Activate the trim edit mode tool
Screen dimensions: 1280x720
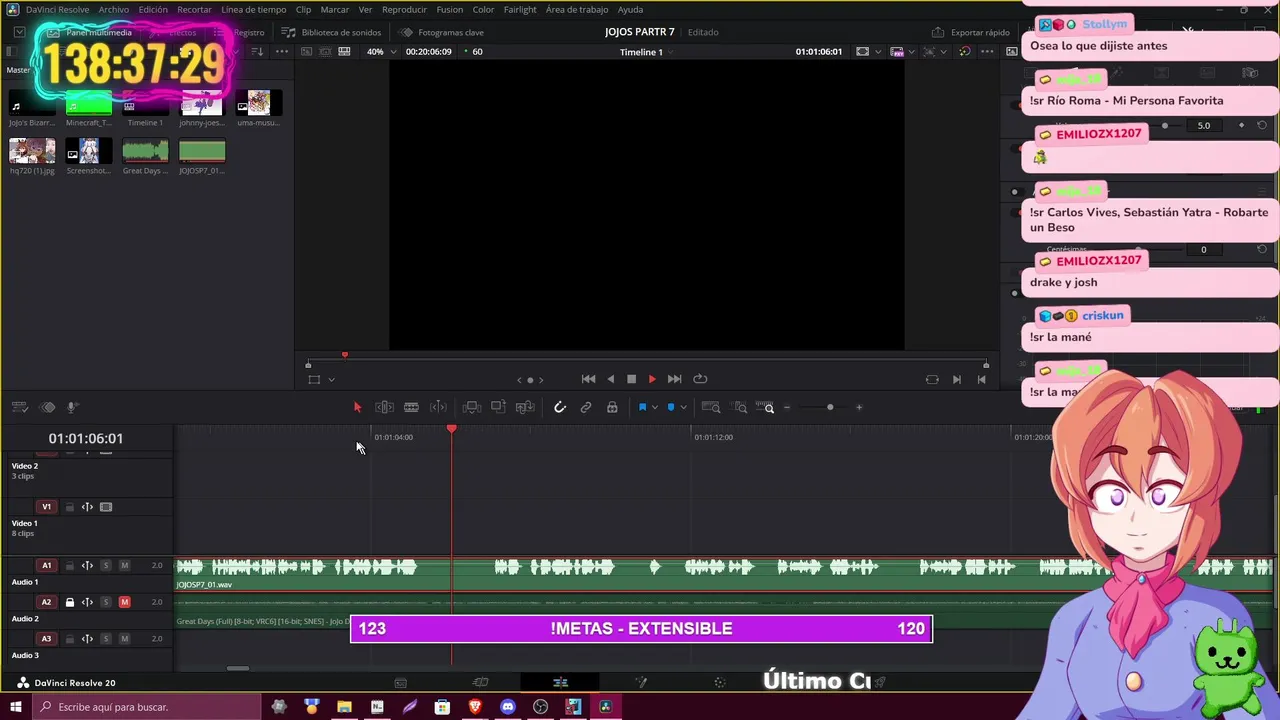384,407
